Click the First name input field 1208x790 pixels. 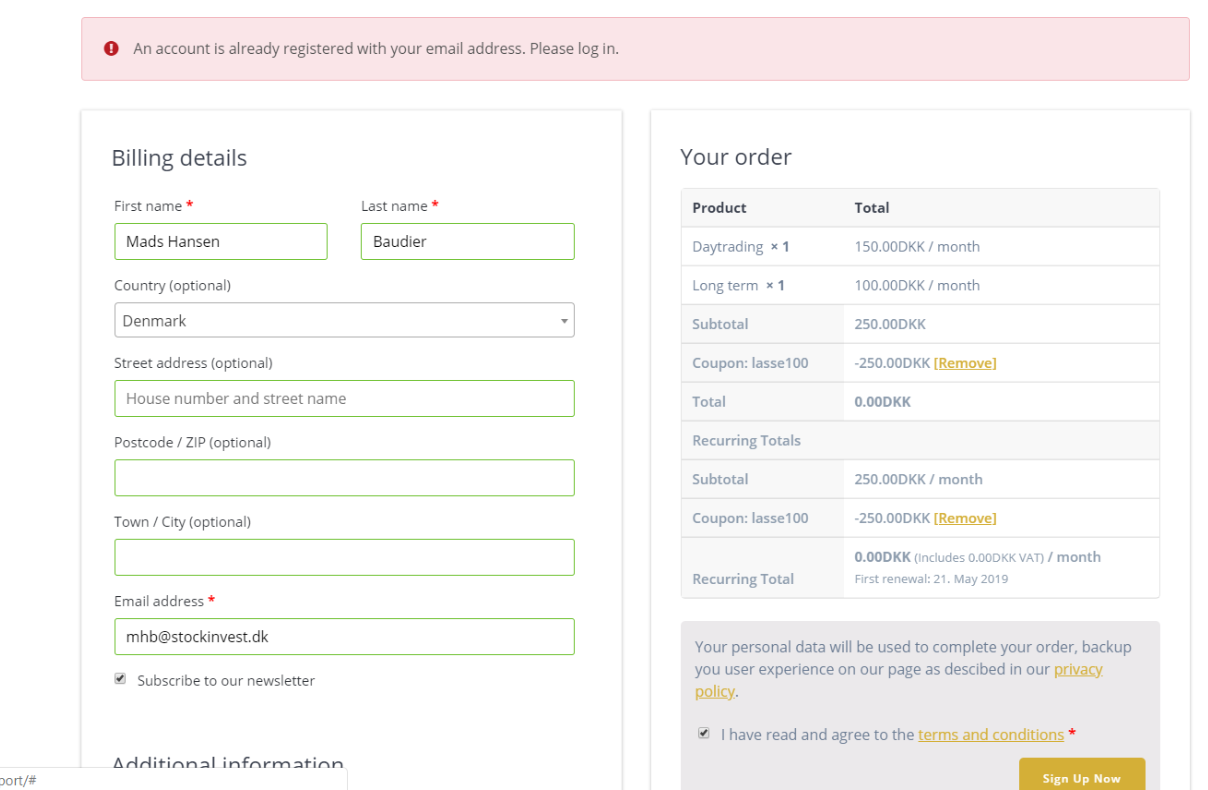220,241
